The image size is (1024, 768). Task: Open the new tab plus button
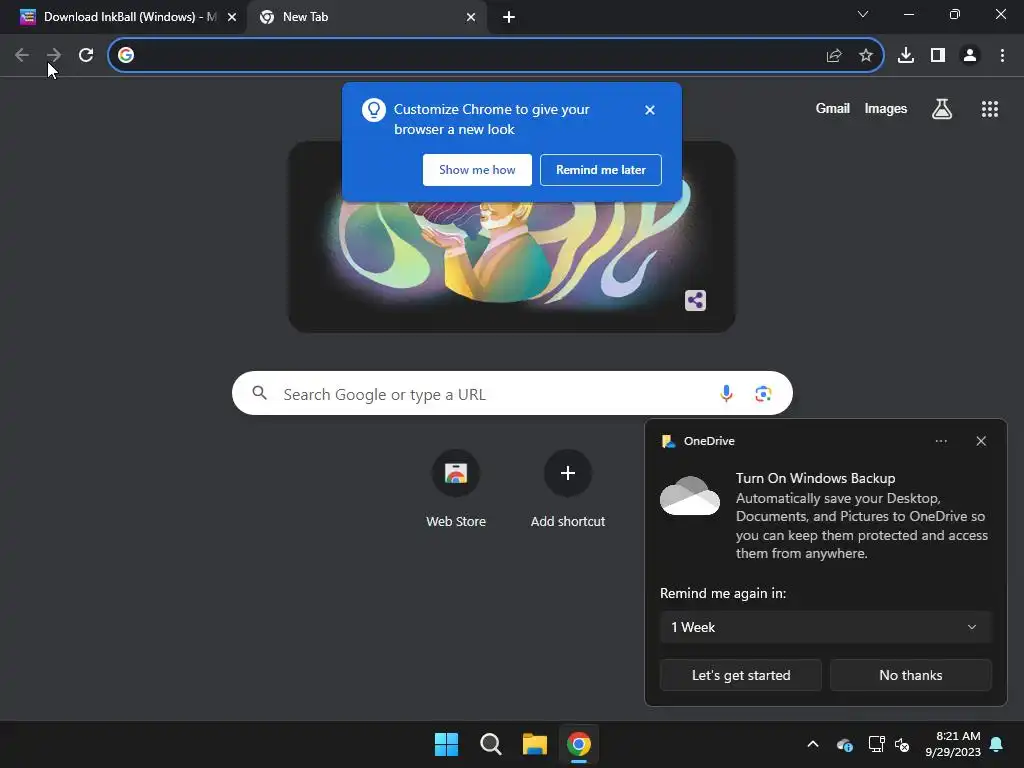pos(509,18)
